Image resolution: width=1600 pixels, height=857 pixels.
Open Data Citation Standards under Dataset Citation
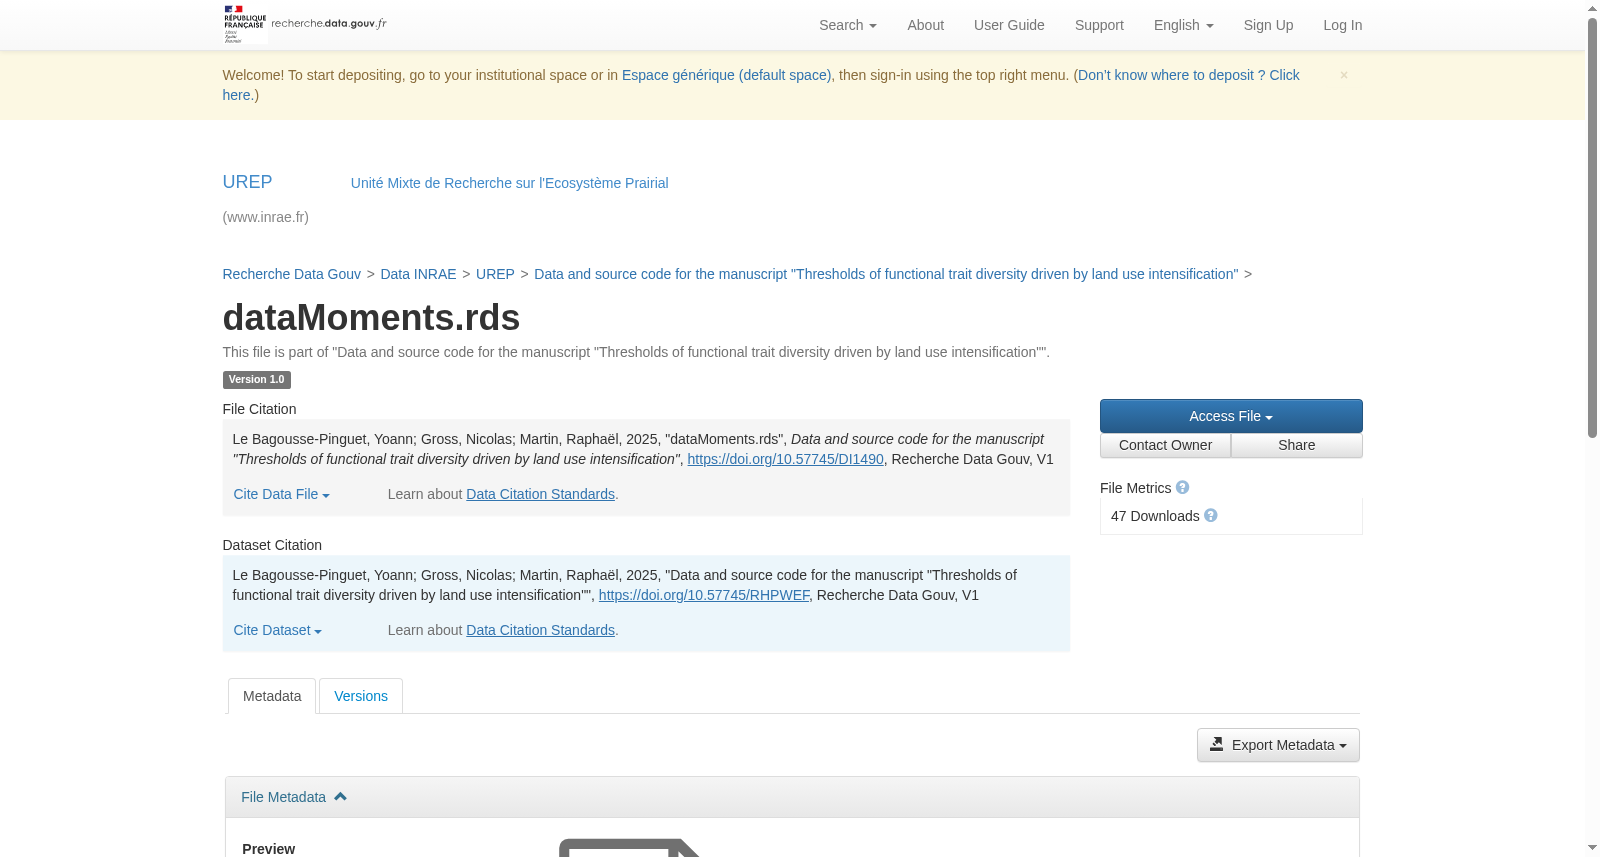coord(540,630)
